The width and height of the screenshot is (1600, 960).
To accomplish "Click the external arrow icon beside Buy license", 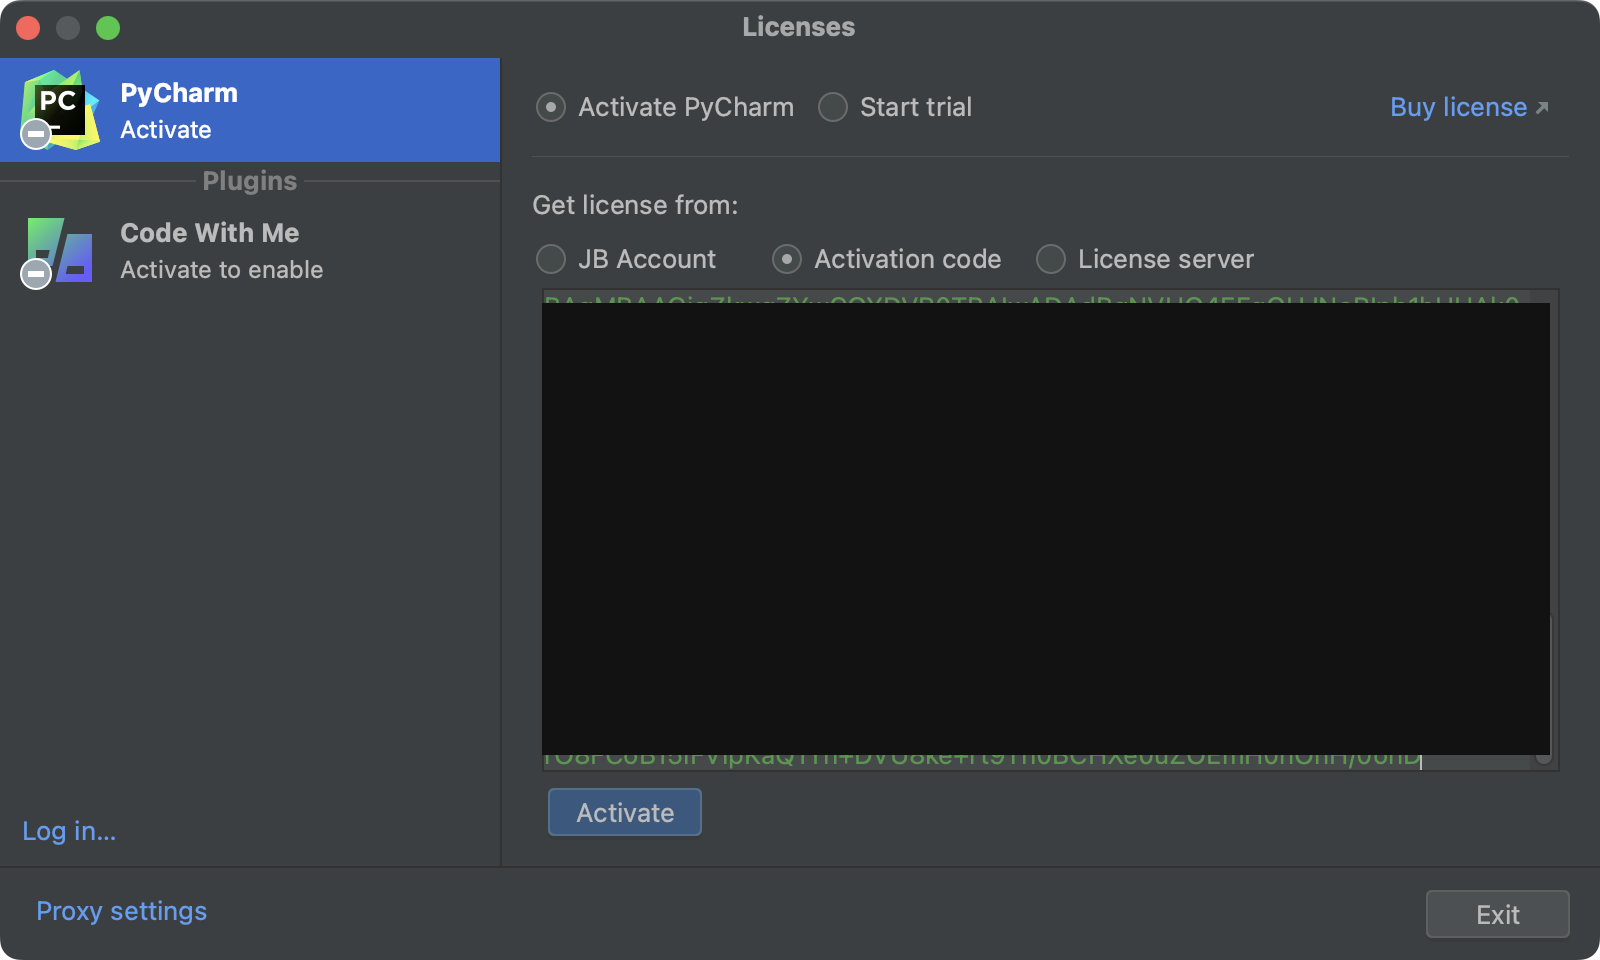I will click(x=1542, y=108).
